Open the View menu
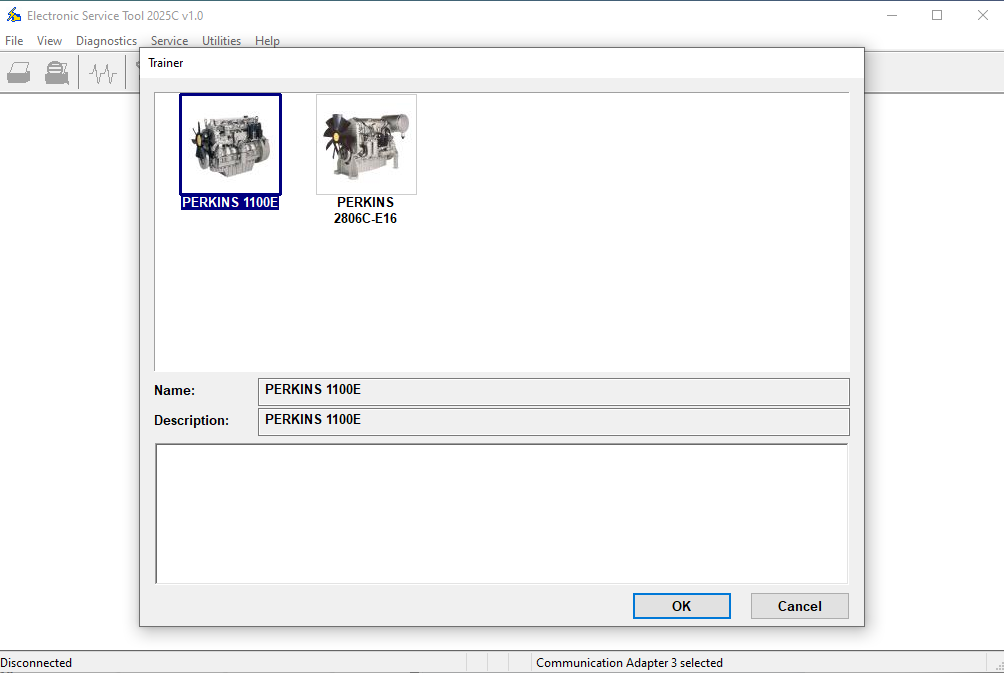1004x673 pixels. tap(49, 41)
